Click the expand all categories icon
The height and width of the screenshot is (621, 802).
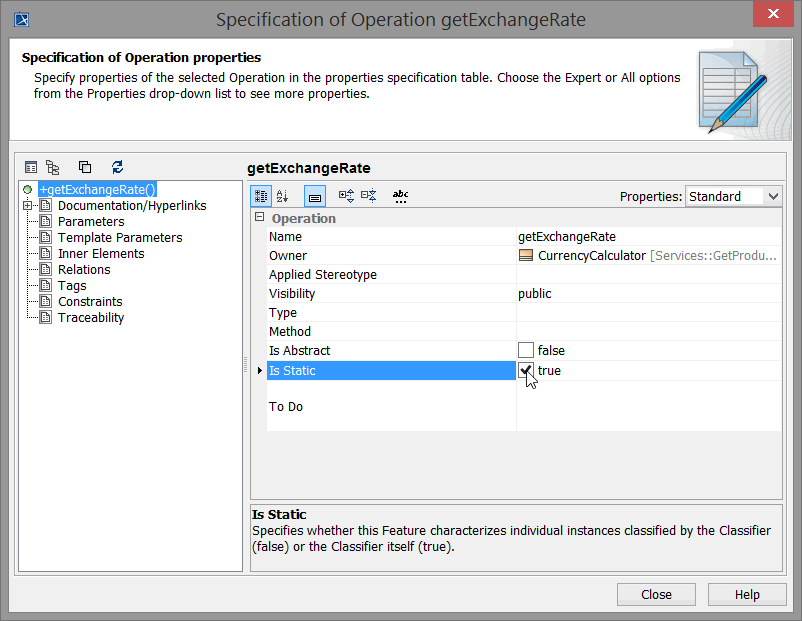pos(346,196)
